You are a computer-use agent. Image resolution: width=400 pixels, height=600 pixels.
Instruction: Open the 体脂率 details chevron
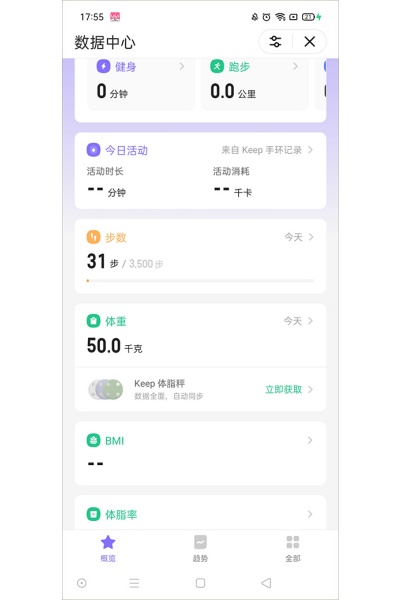tap(310, 514)
